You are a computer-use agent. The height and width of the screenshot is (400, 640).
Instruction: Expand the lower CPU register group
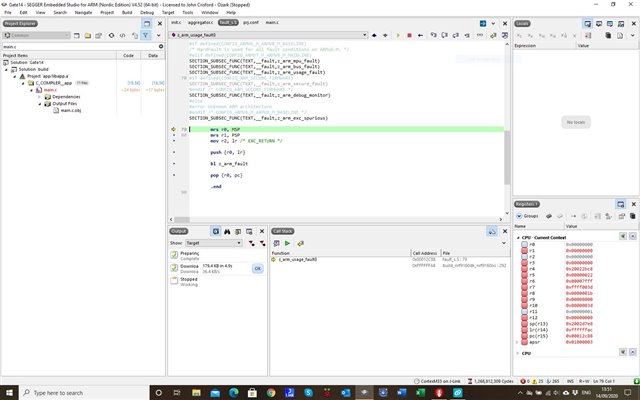click(x=518, y=353)
